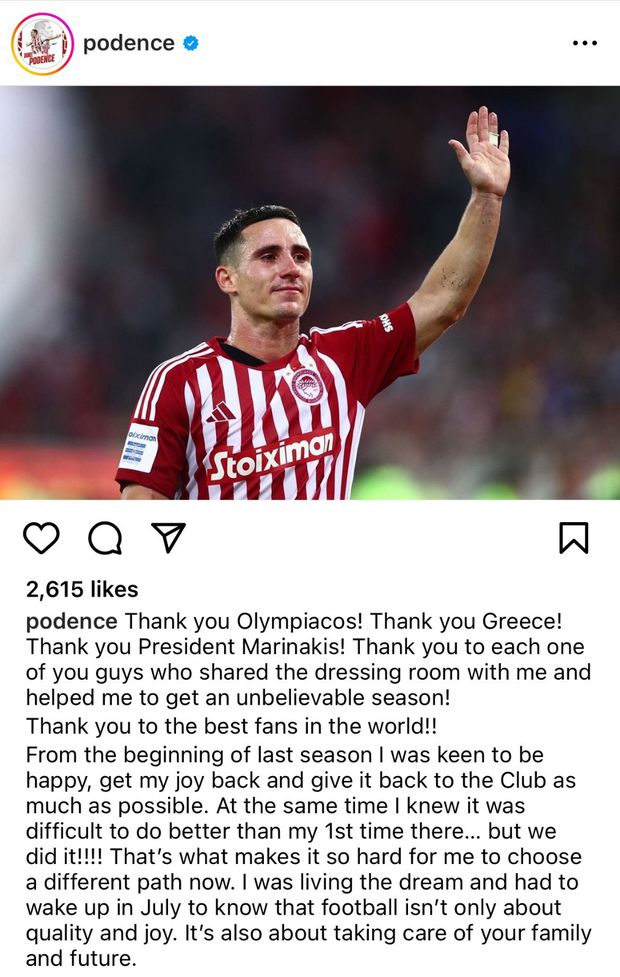Click the Stoiximan sponsor logo on shirt
The height and width of the screenshot is (977, 620).
(272, 456)
